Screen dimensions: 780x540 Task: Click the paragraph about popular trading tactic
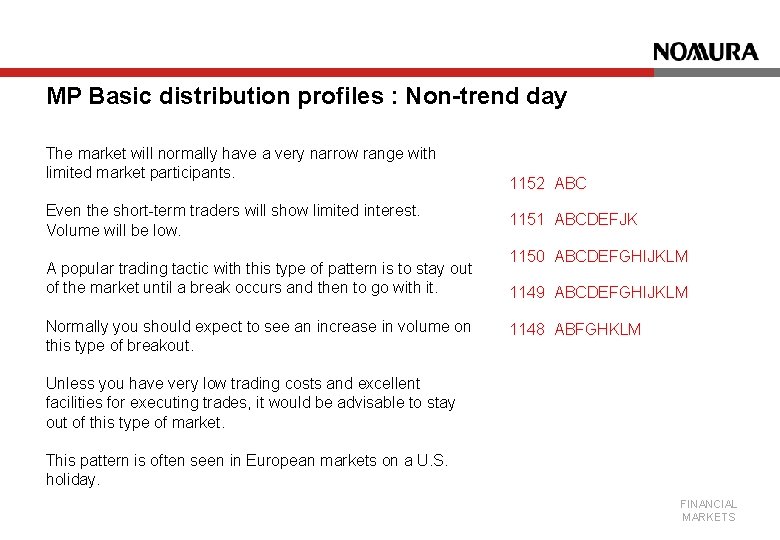259,278
